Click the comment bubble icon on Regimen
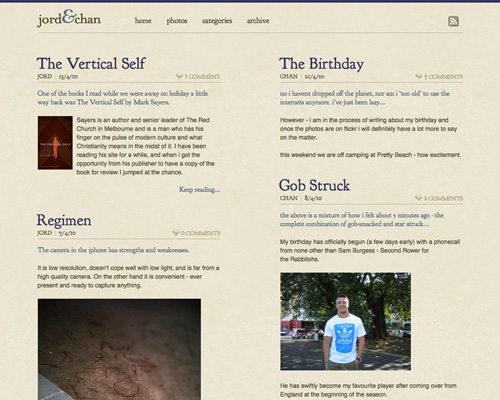This screenshot has height=400, width=500. click(176, 233)
